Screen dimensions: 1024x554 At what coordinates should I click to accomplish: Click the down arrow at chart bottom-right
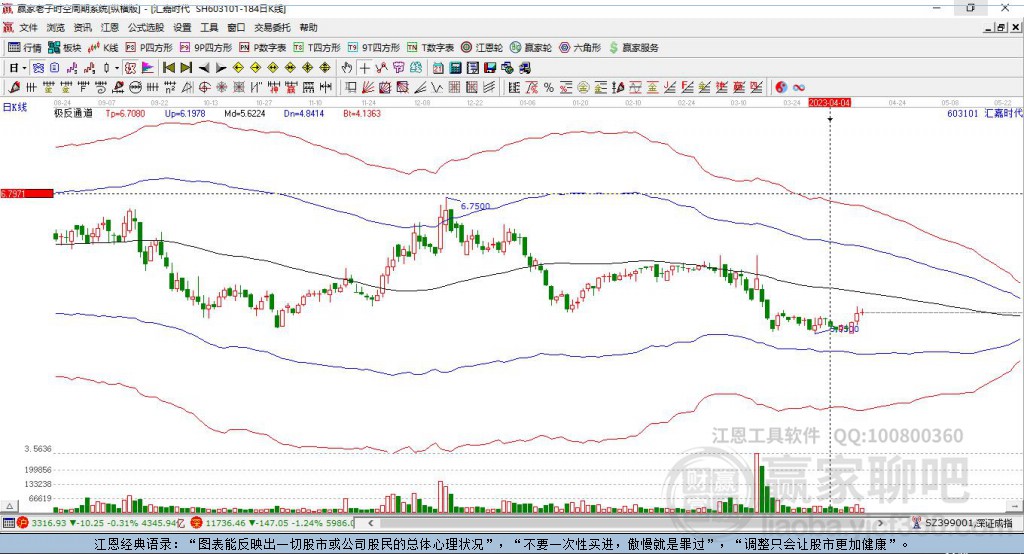coord(1016,506)
